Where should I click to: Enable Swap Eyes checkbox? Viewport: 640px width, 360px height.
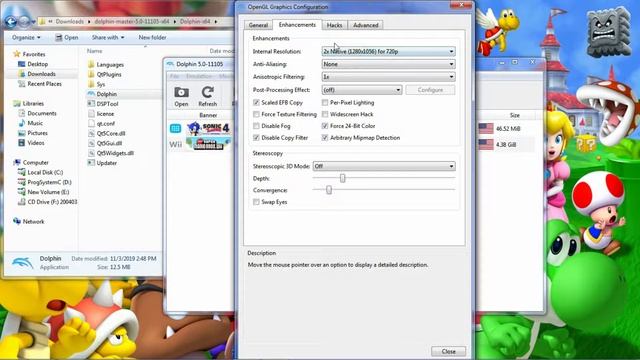click(x=256, y=202)
